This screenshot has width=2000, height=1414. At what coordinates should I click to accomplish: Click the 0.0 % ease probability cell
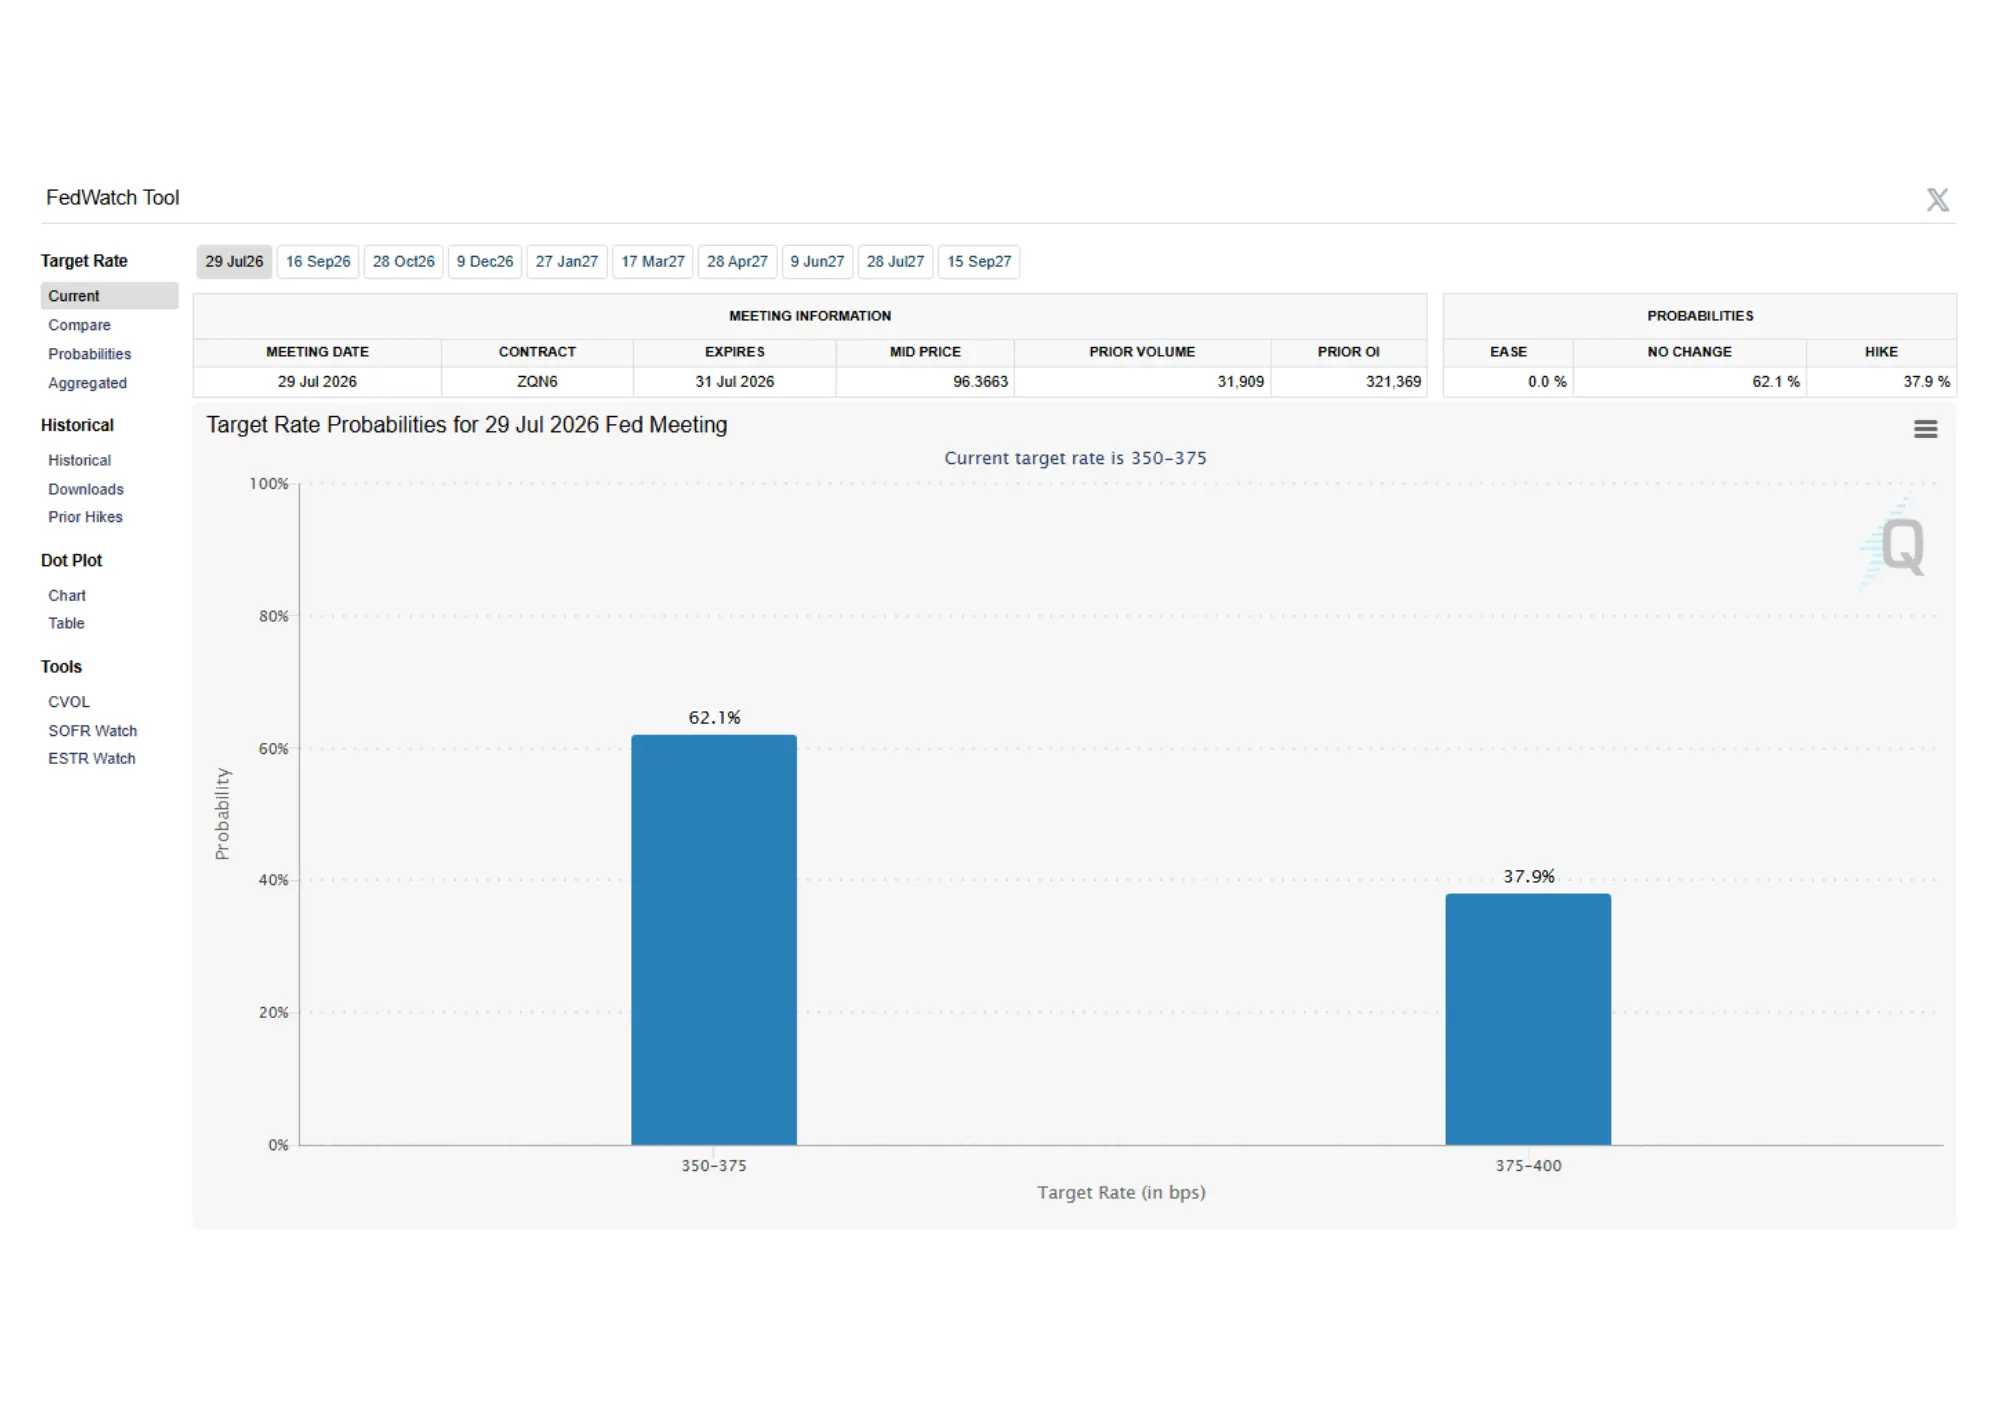(1508, 382)
